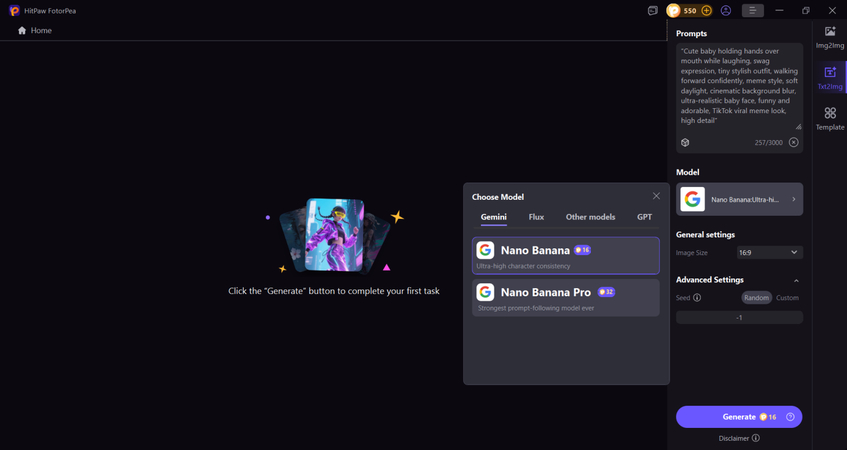
Task: Switch to Img2Img mode
Action: pos(830,37)
